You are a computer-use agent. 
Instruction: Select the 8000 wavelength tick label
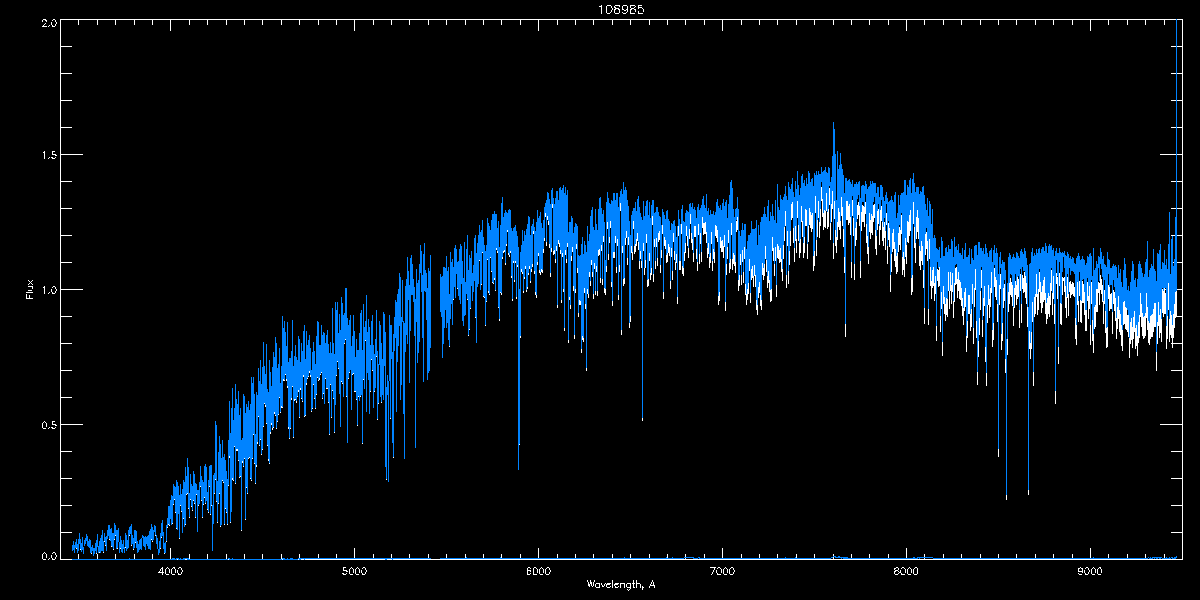tap(906, 571)
